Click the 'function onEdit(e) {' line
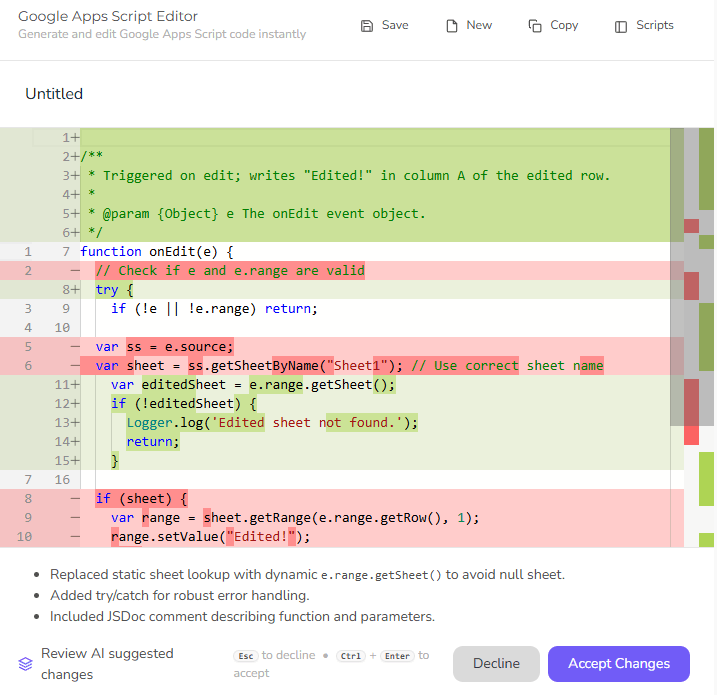Viewport: 717px width, 695px height. coord(157,251)
